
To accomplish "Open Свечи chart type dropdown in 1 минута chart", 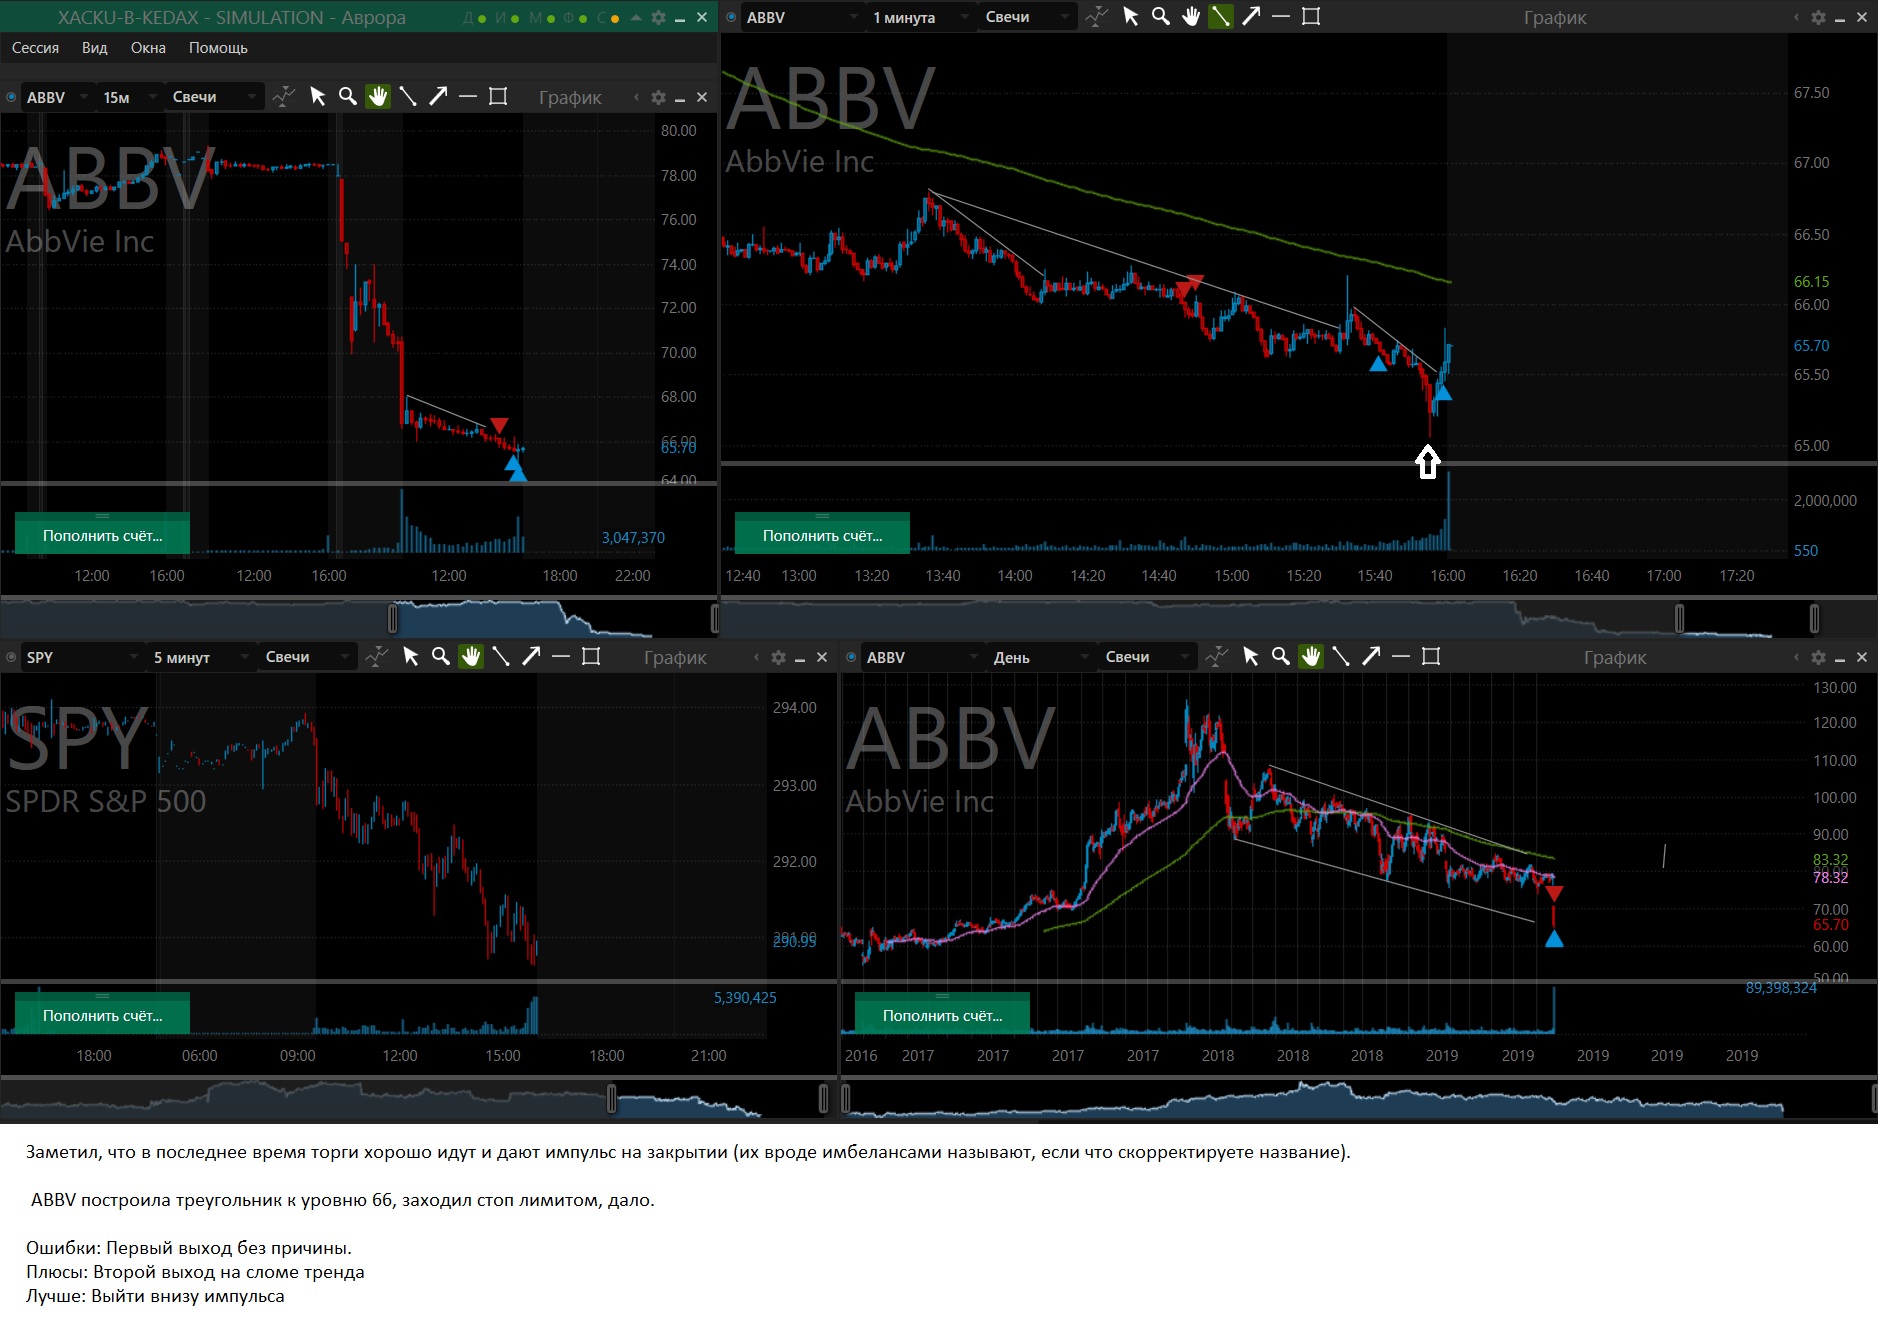I will [x=1027, y=17].
